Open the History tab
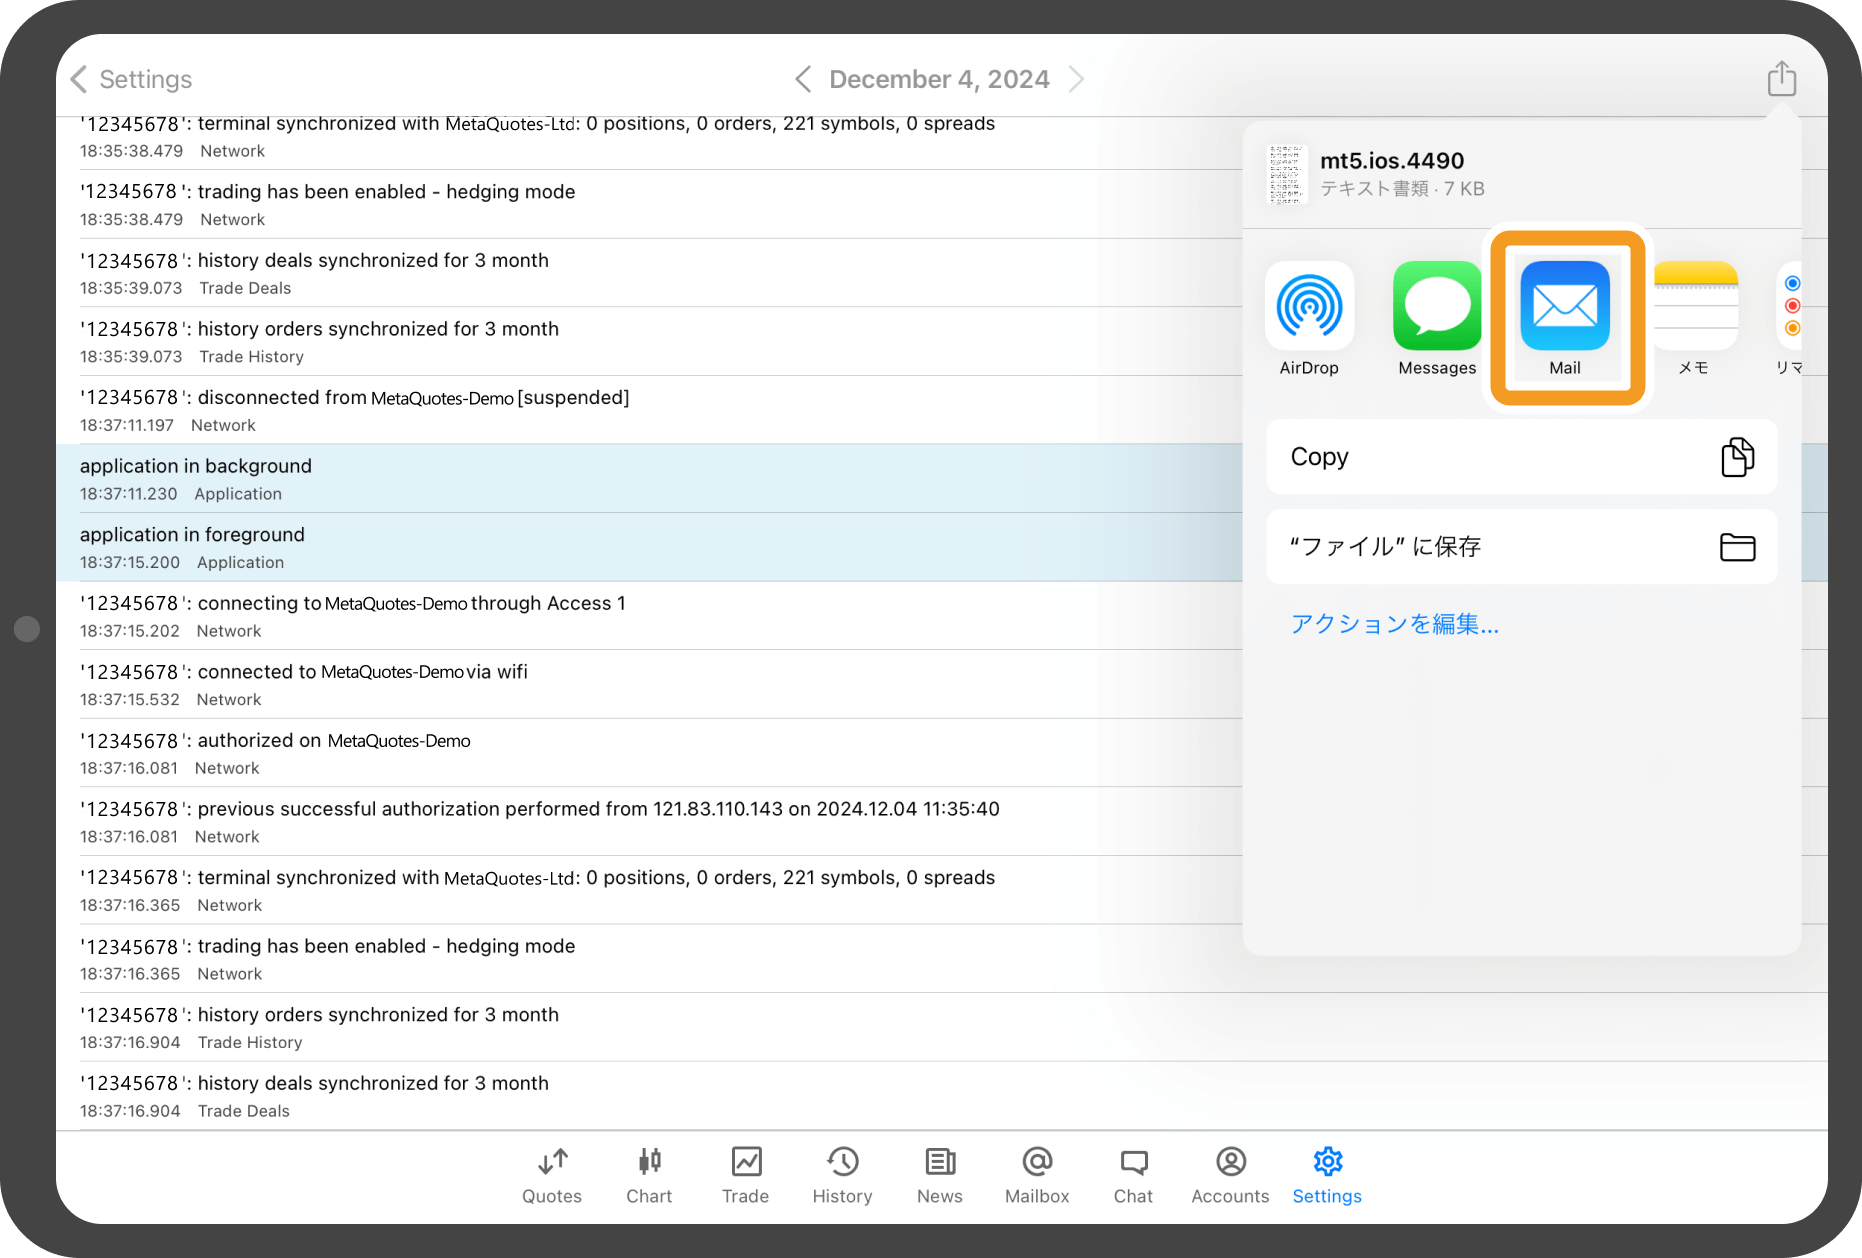The height and width of the screenshot is (1258, 1862). pos(842,1175)
